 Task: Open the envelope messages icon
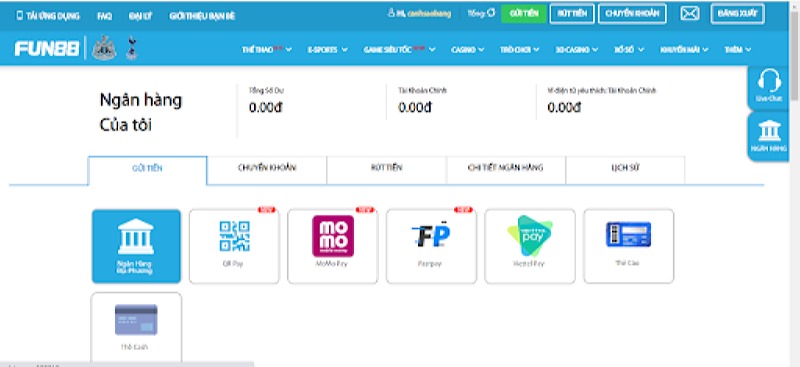tap(690, 14)
